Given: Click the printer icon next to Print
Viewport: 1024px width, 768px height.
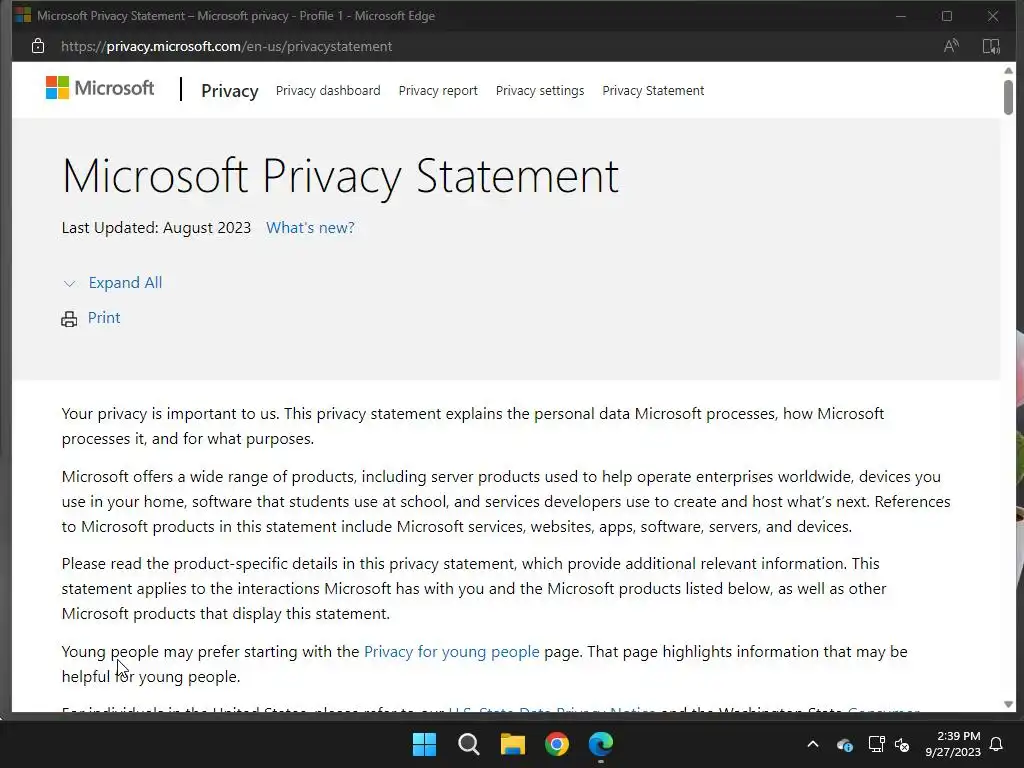Looking at the screenshot, I should 69,319.
